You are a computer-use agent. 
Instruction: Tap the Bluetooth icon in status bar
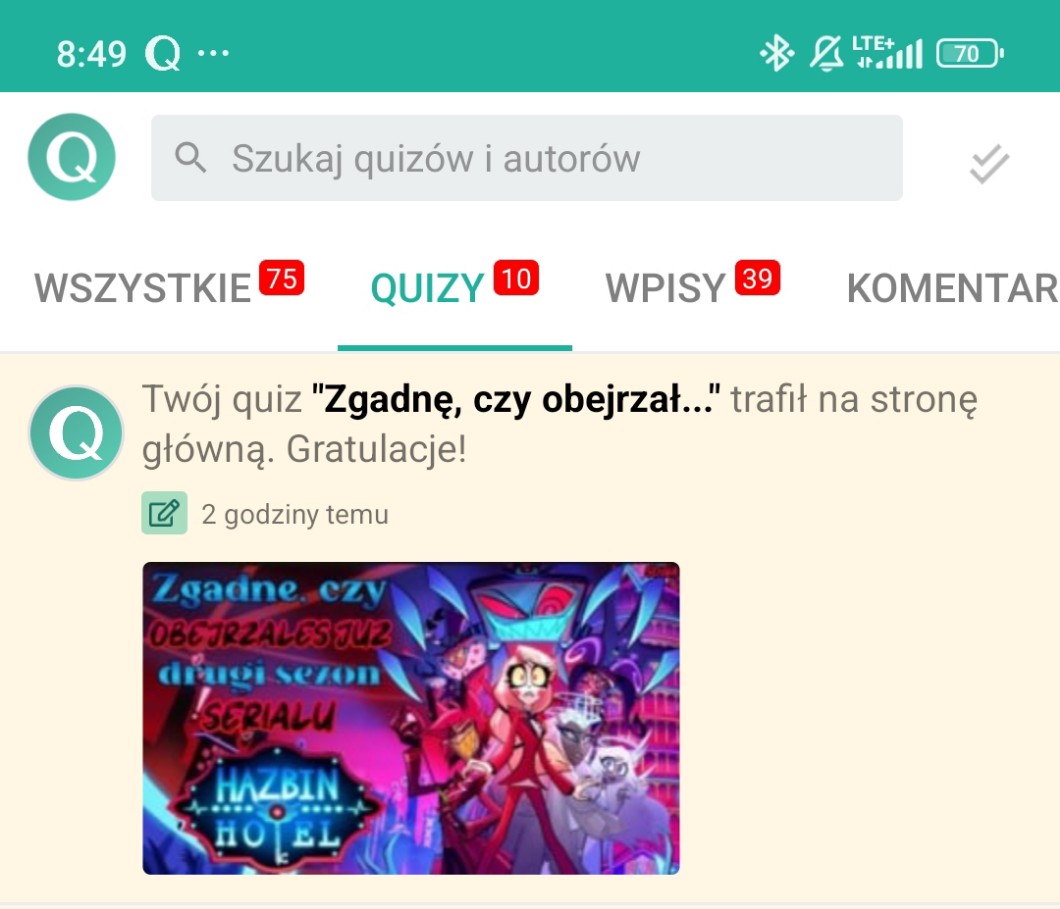point(776,53)
